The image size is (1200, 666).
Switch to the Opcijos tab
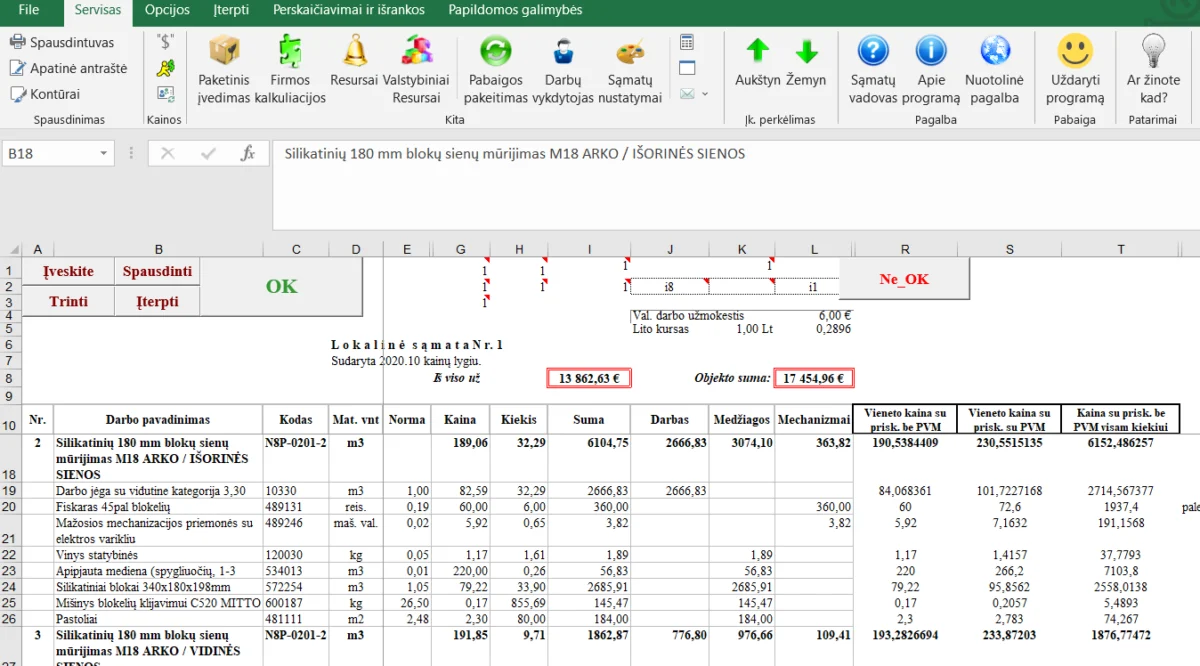pyautogui.click(x=167, y=10)
